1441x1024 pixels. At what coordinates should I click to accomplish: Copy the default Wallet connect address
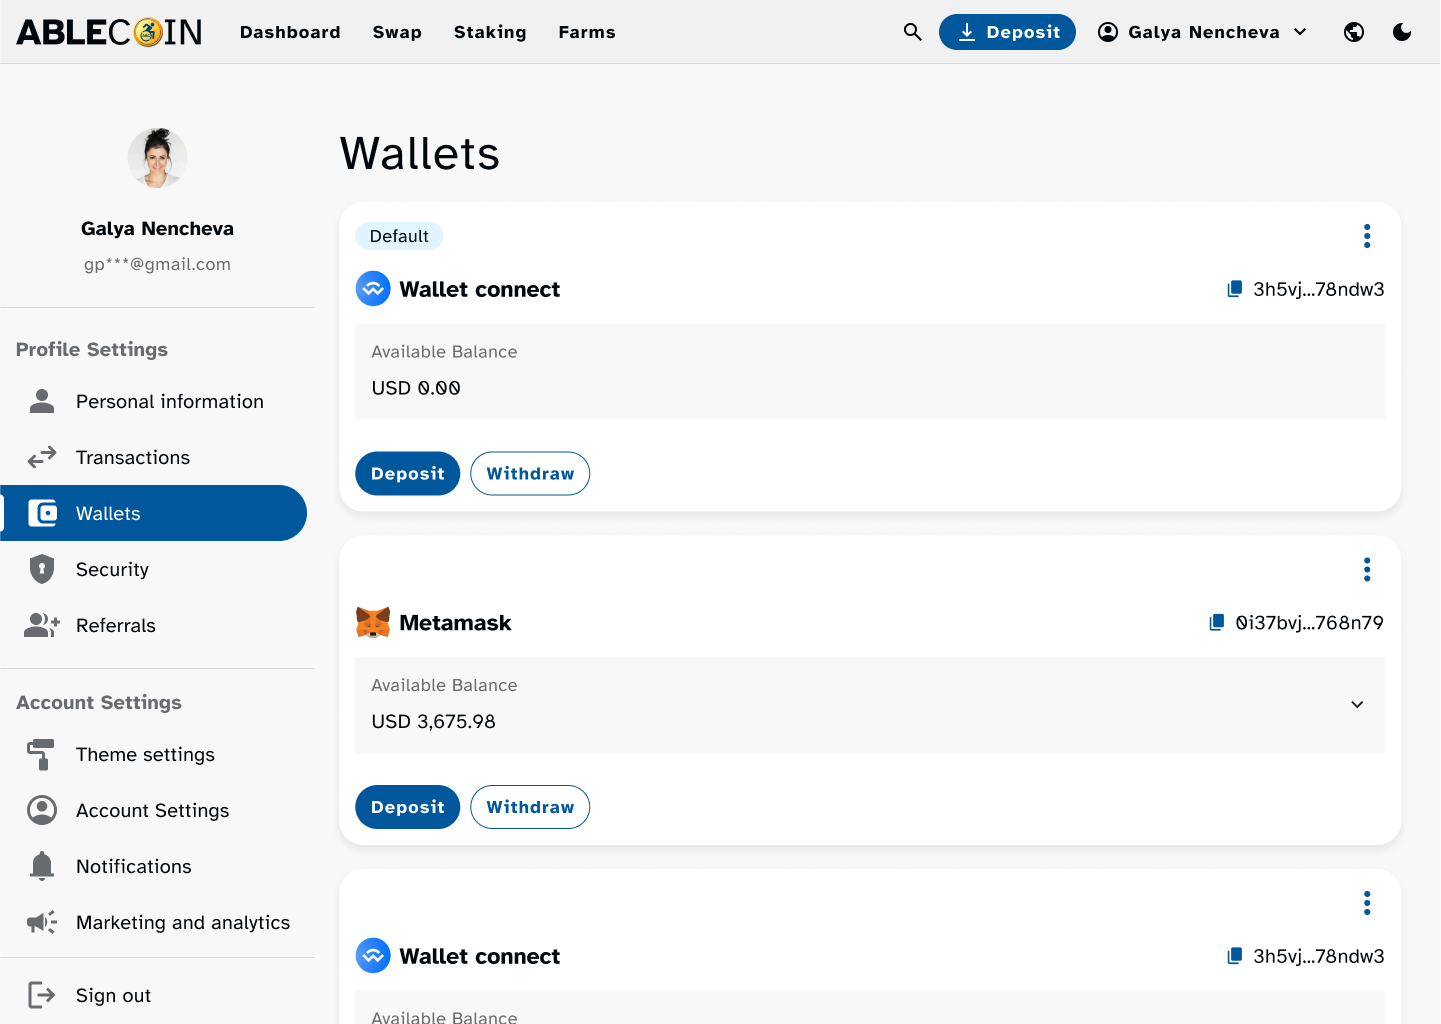point(1235,289)
